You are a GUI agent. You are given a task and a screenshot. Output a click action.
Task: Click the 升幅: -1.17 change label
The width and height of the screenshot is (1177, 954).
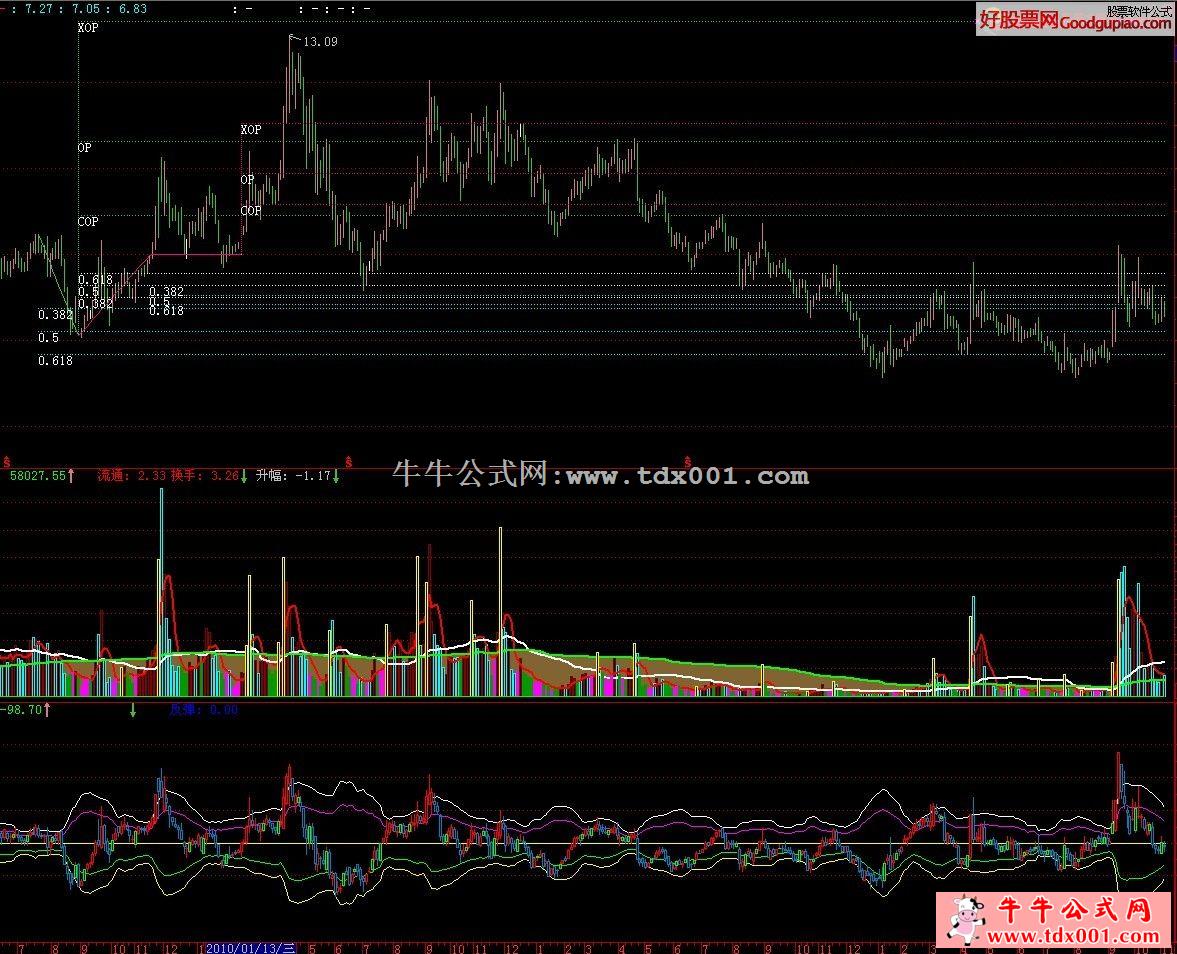click(293, 477)
